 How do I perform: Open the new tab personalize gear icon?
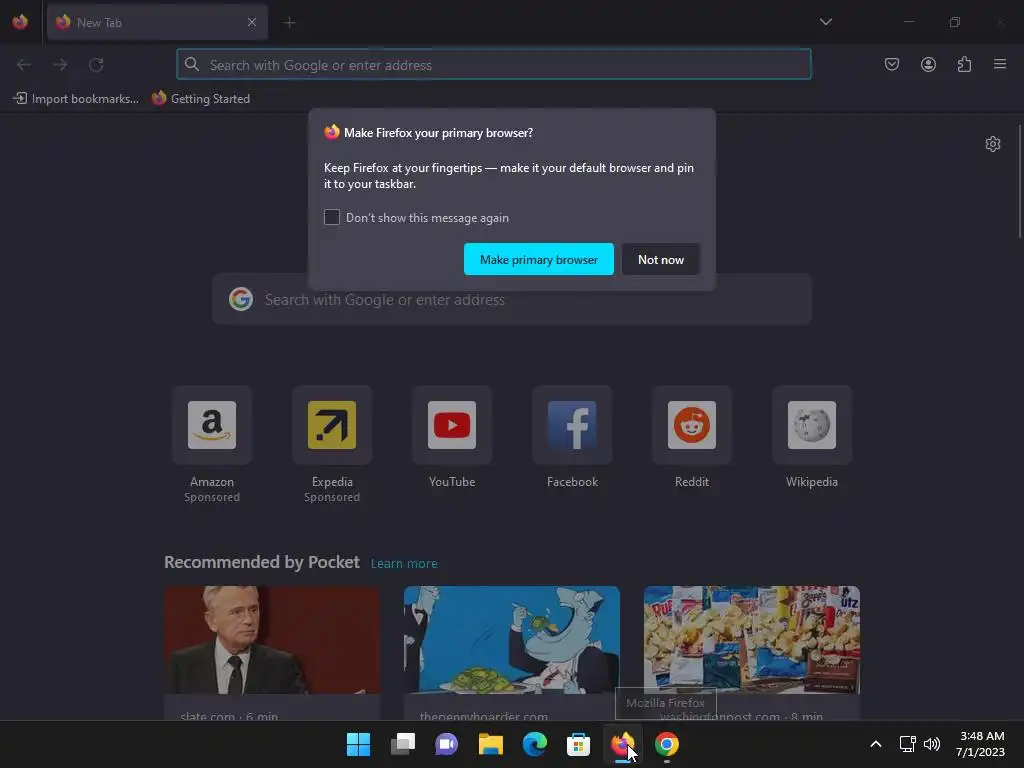[993, 144]
